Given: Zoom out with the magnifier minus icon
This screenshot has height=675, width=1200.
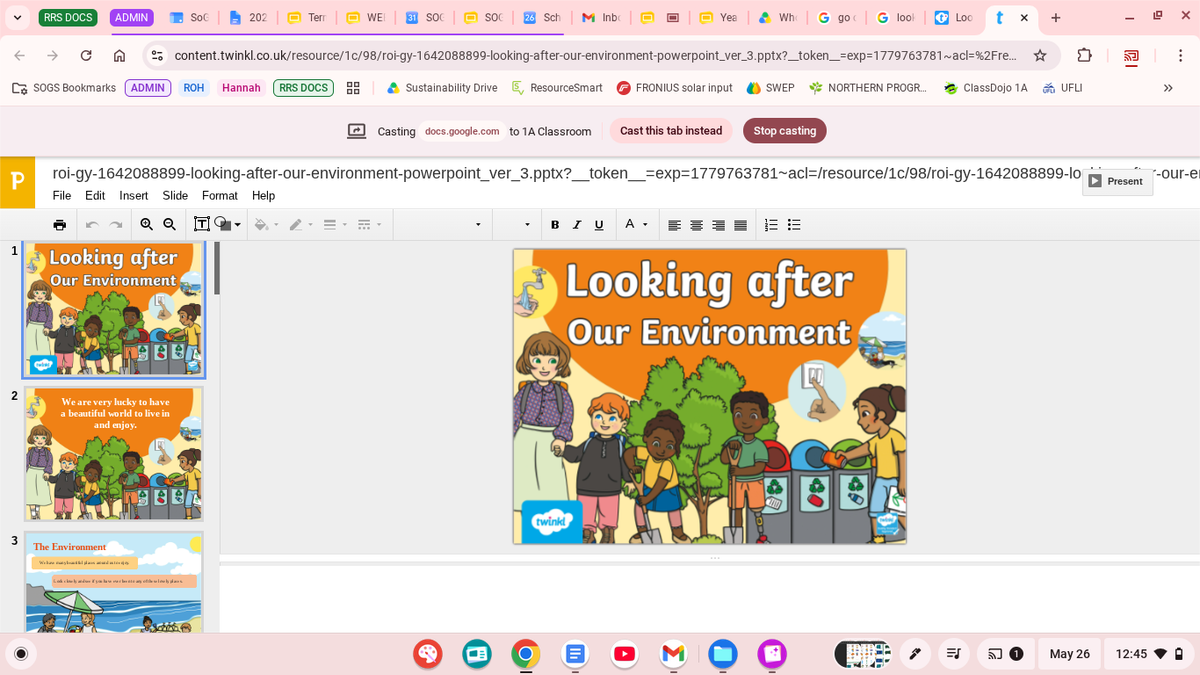Looking at the screenshot, I should (170, 225).
